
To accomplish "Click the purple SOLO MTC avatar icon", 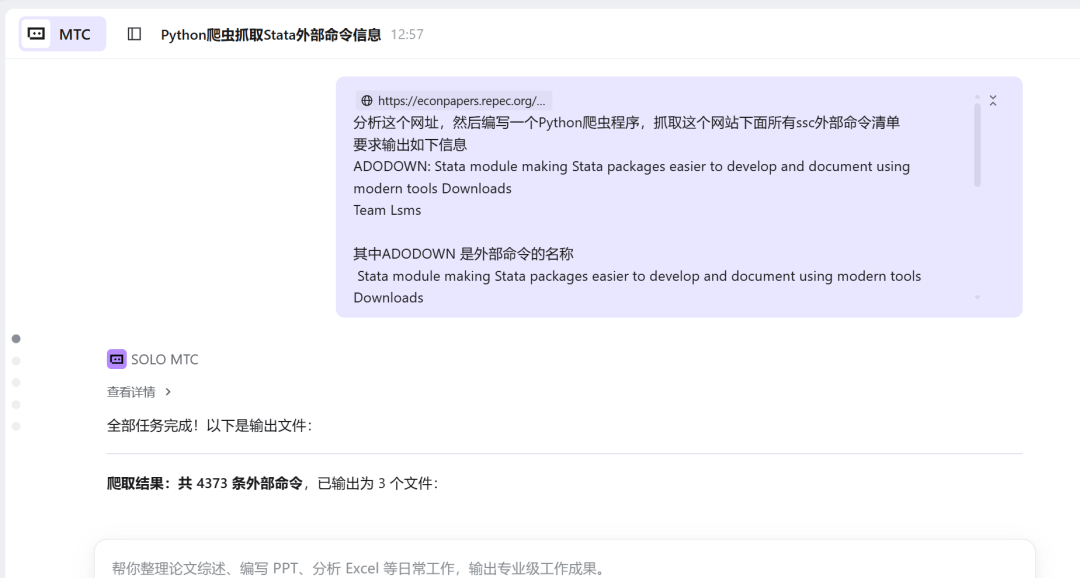I will pos(117,359).
